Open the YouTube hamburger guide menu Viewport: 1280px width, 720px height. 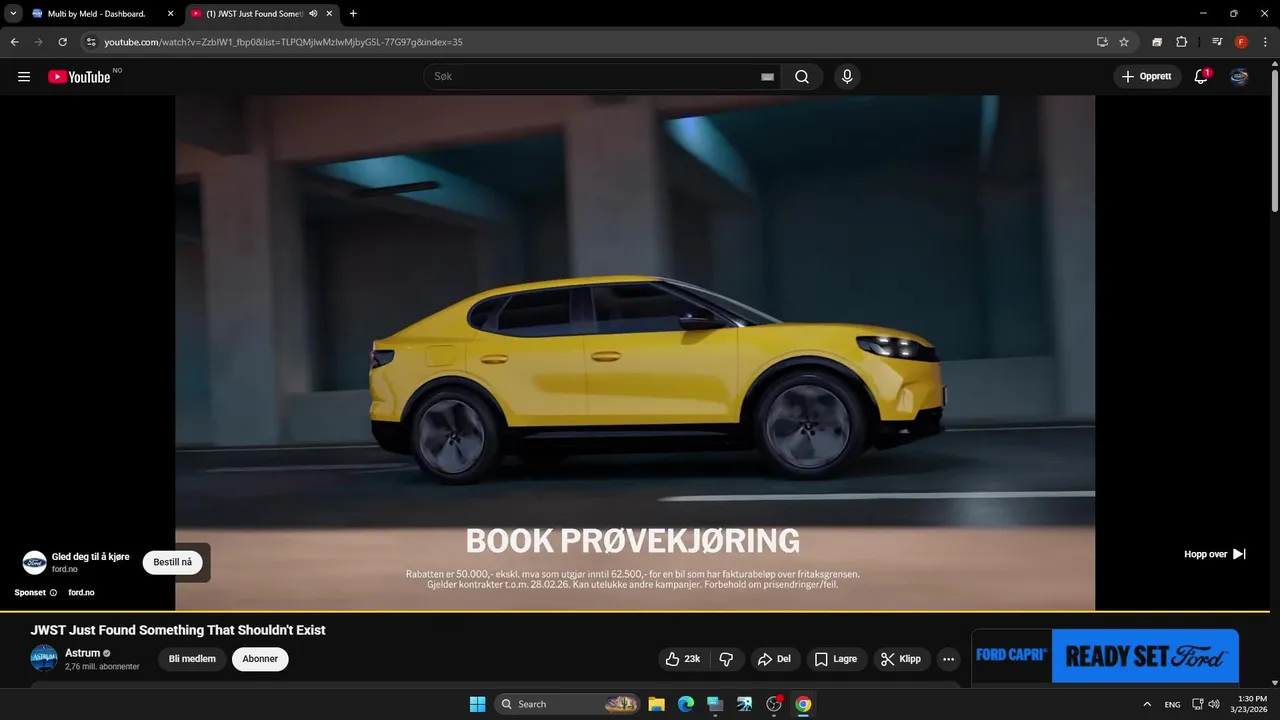[24, 77]
